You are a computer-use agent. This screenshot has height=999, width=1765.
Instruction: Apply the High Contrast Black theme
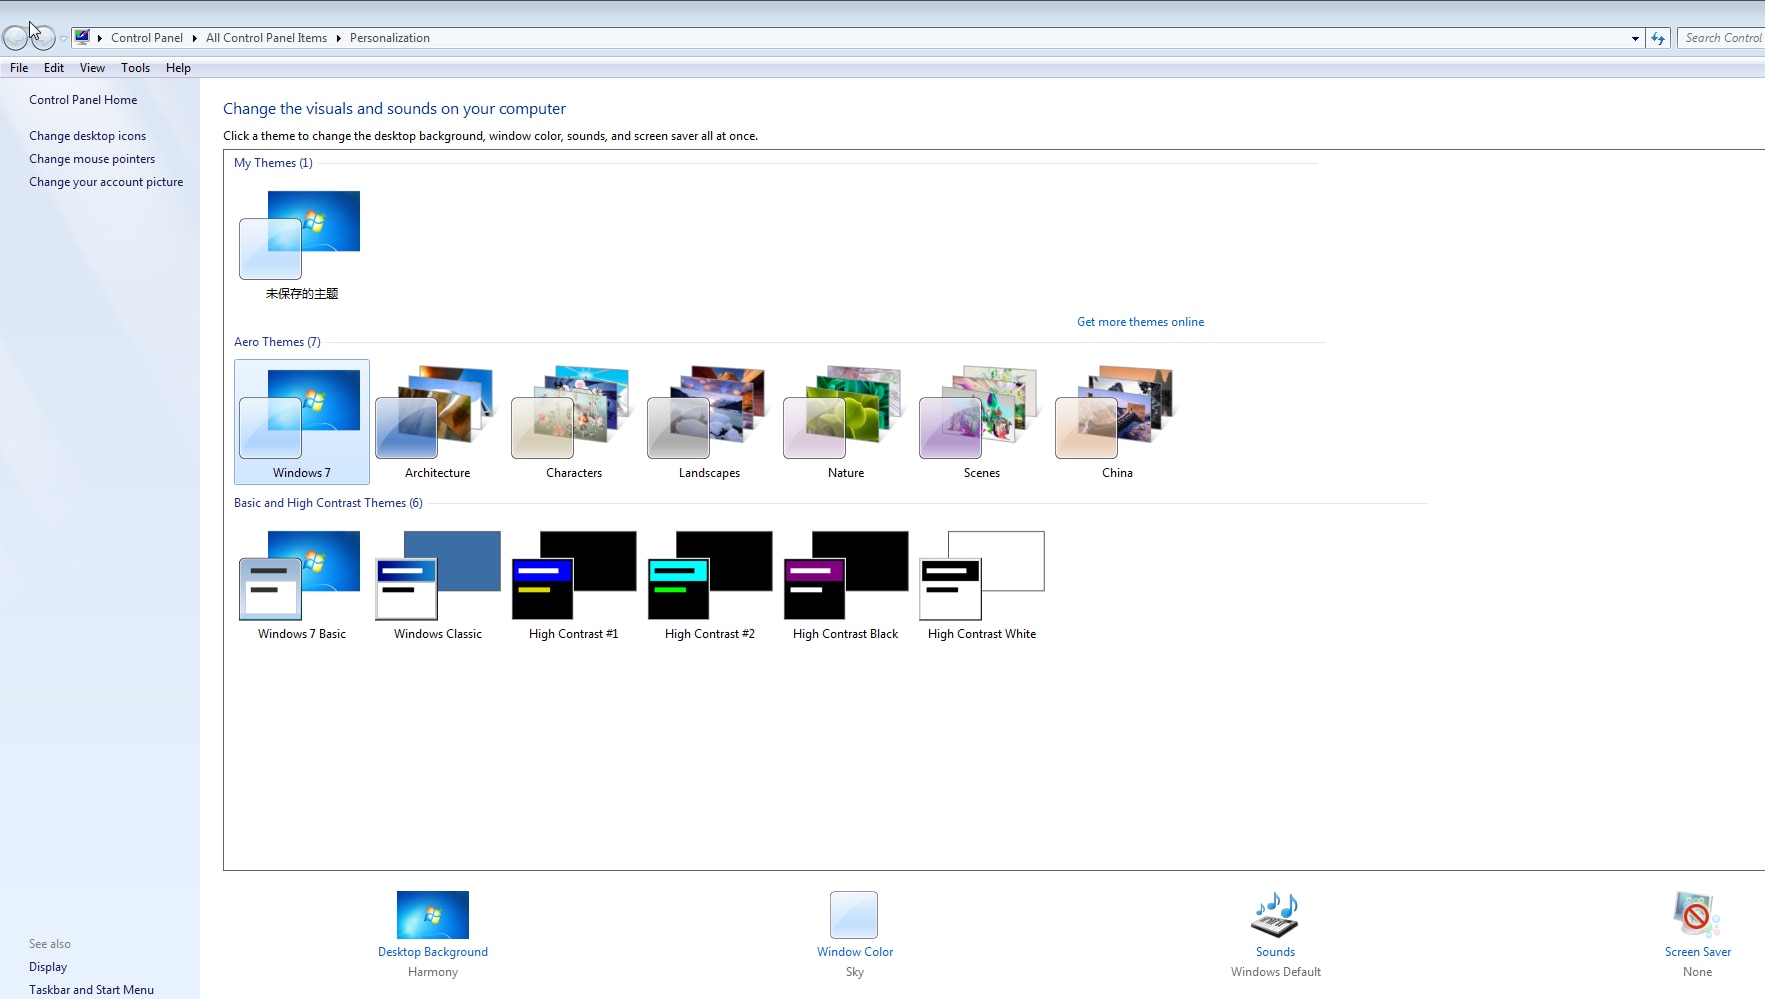[x=845, y=584]
